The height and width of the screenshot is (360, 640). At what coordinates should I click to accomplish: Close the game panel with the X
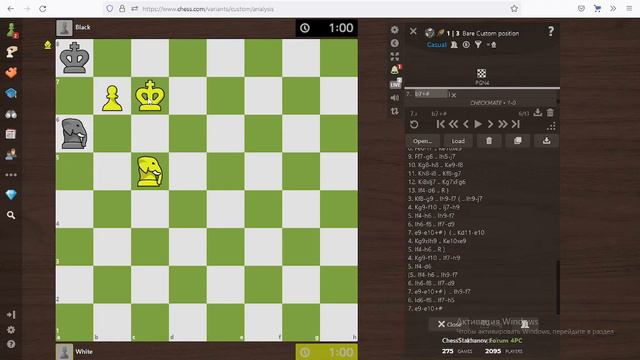(x=413, y=31)
